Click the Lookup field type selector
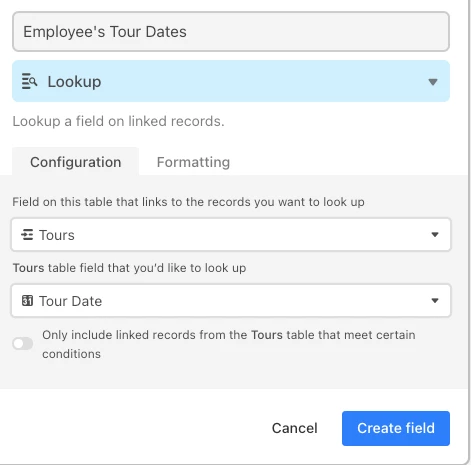Image resolution: width=471 pixels, height=465 pixels. tap(231, 81)
